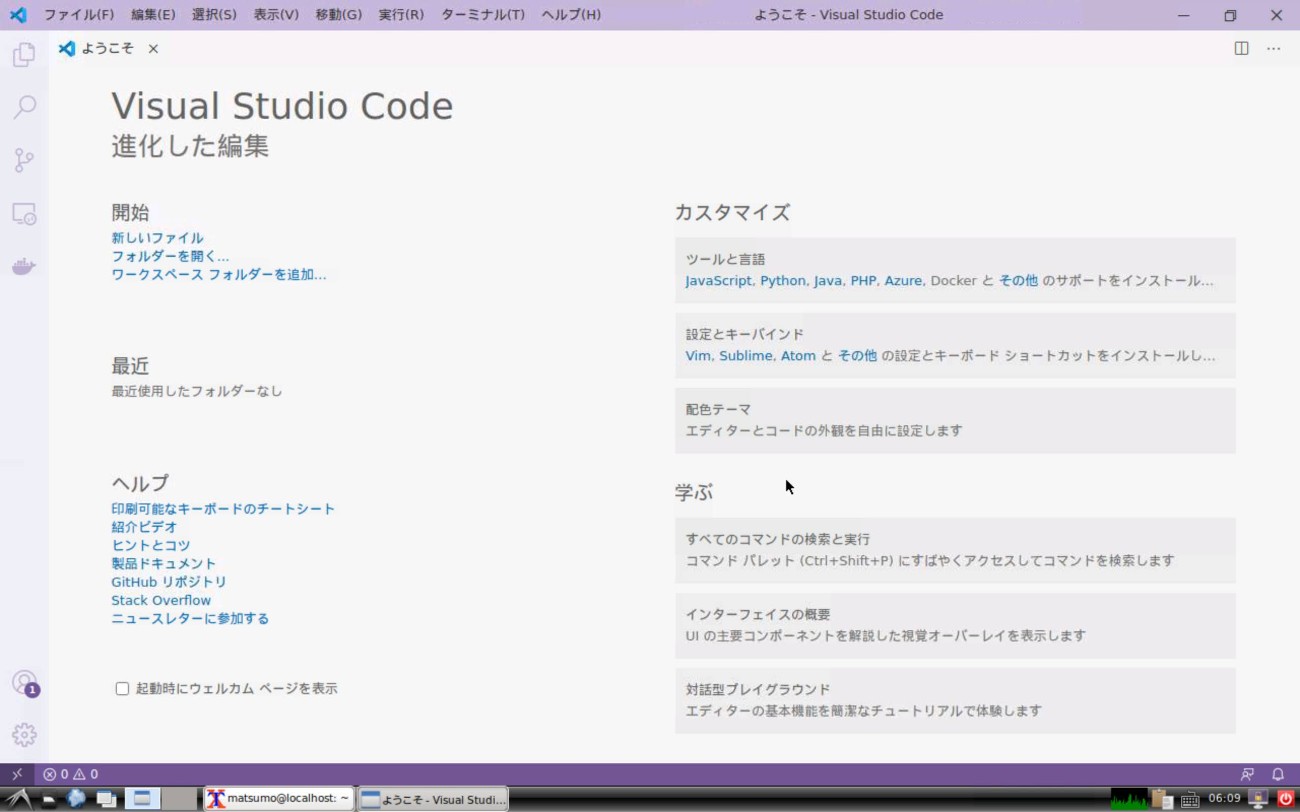The width and height of the screenshot is (1300, 812).
Task: Click ニュースレターに参加する link
Action: point(190,618)
